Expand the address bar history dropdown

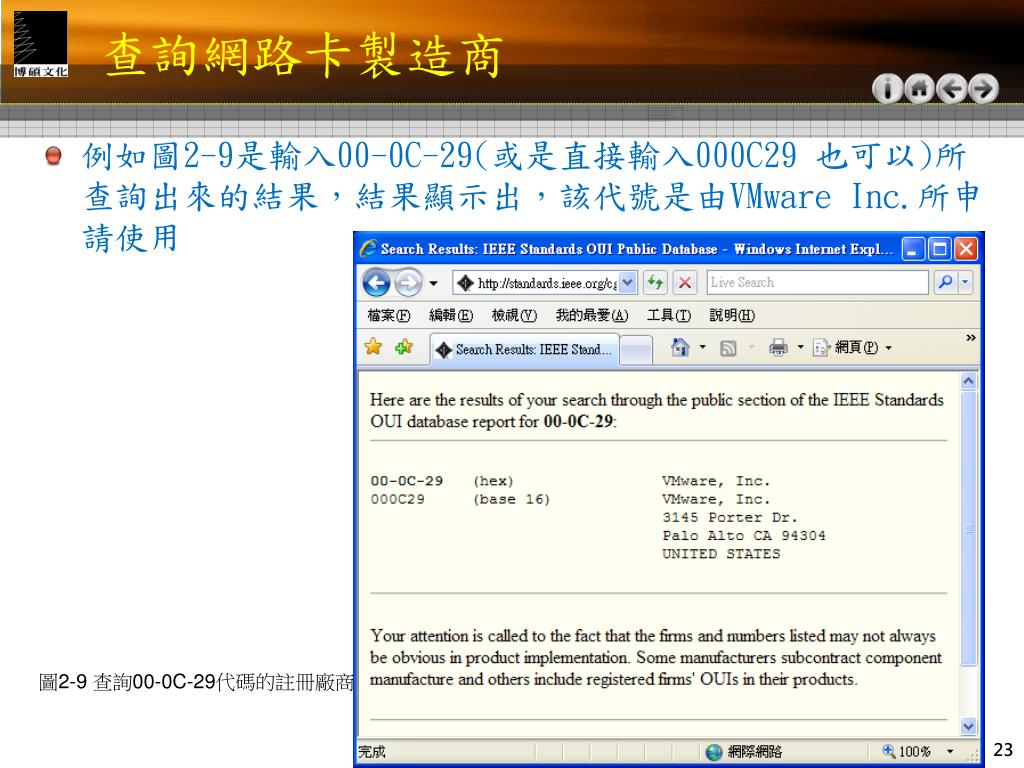(627, 283)
